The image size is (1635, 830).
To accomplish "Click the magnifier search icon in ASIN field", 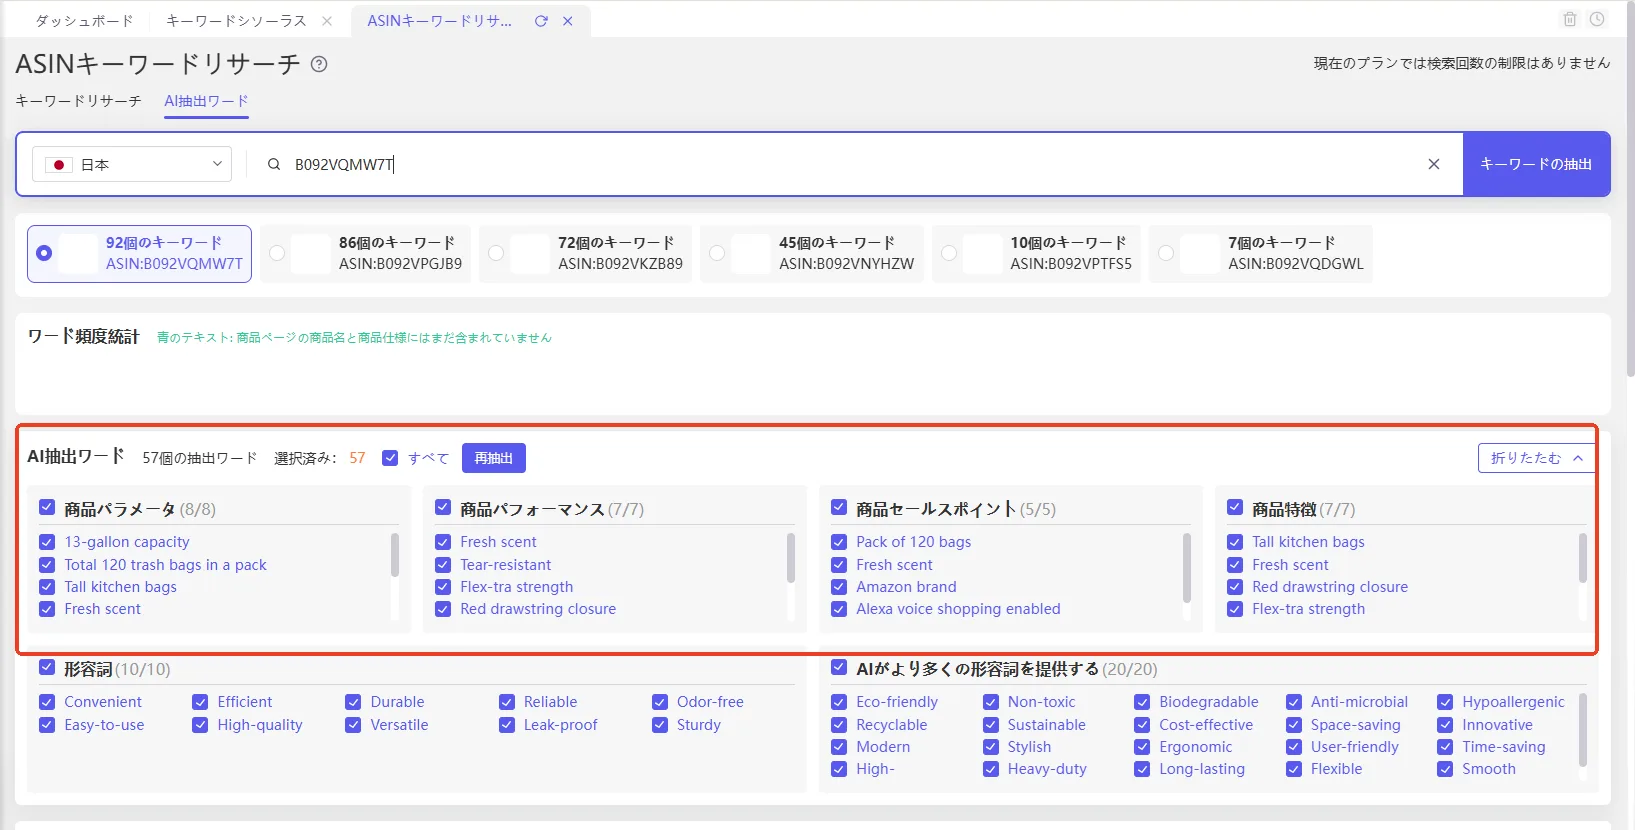I will (x=274, y=164).
